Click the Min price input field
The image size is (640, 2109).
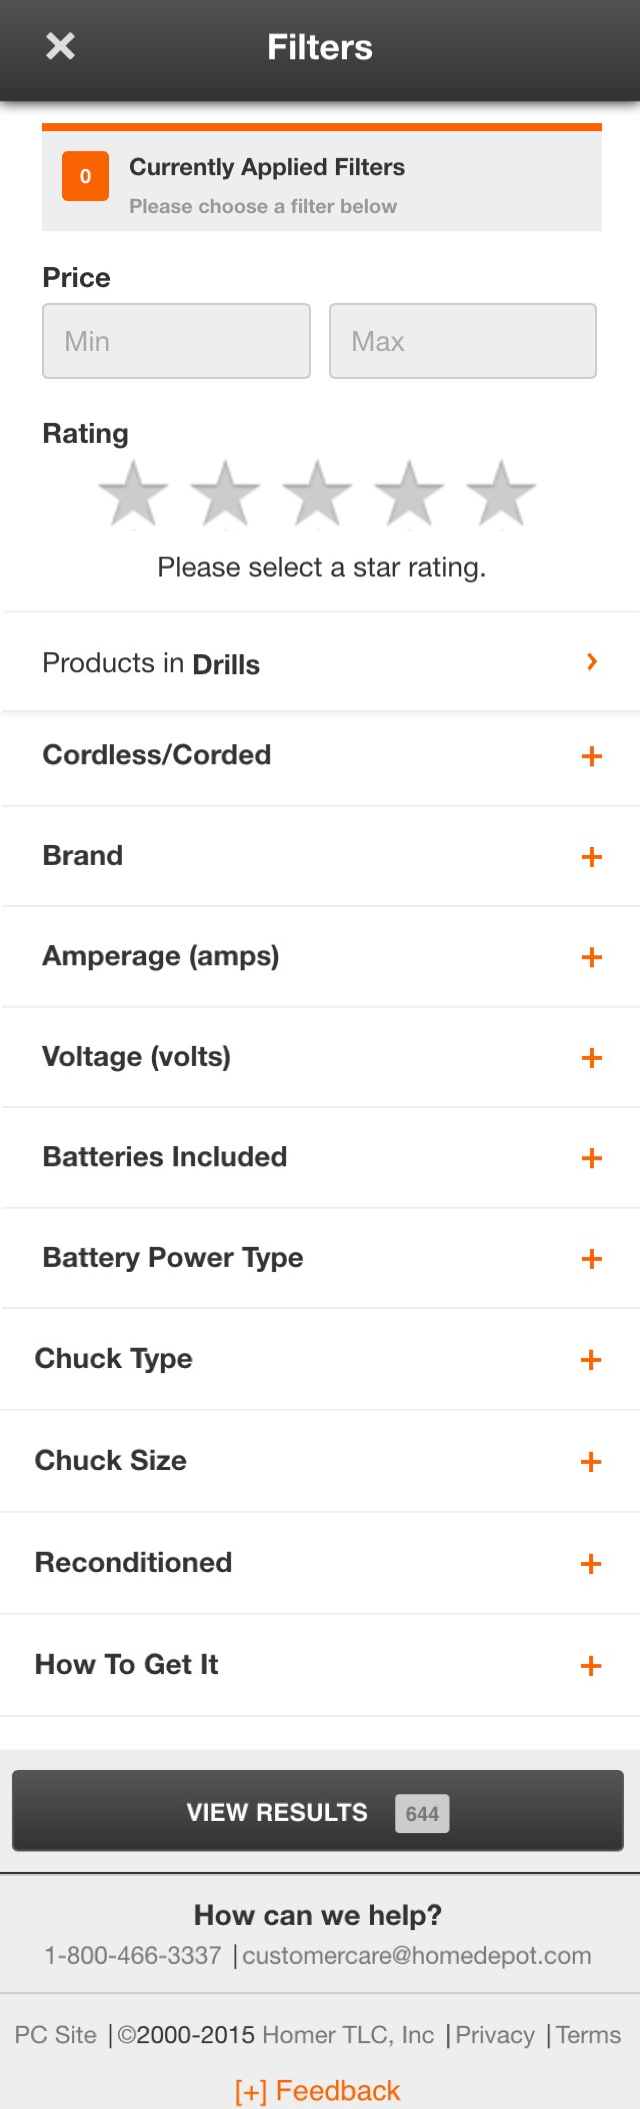click(176, 341)
